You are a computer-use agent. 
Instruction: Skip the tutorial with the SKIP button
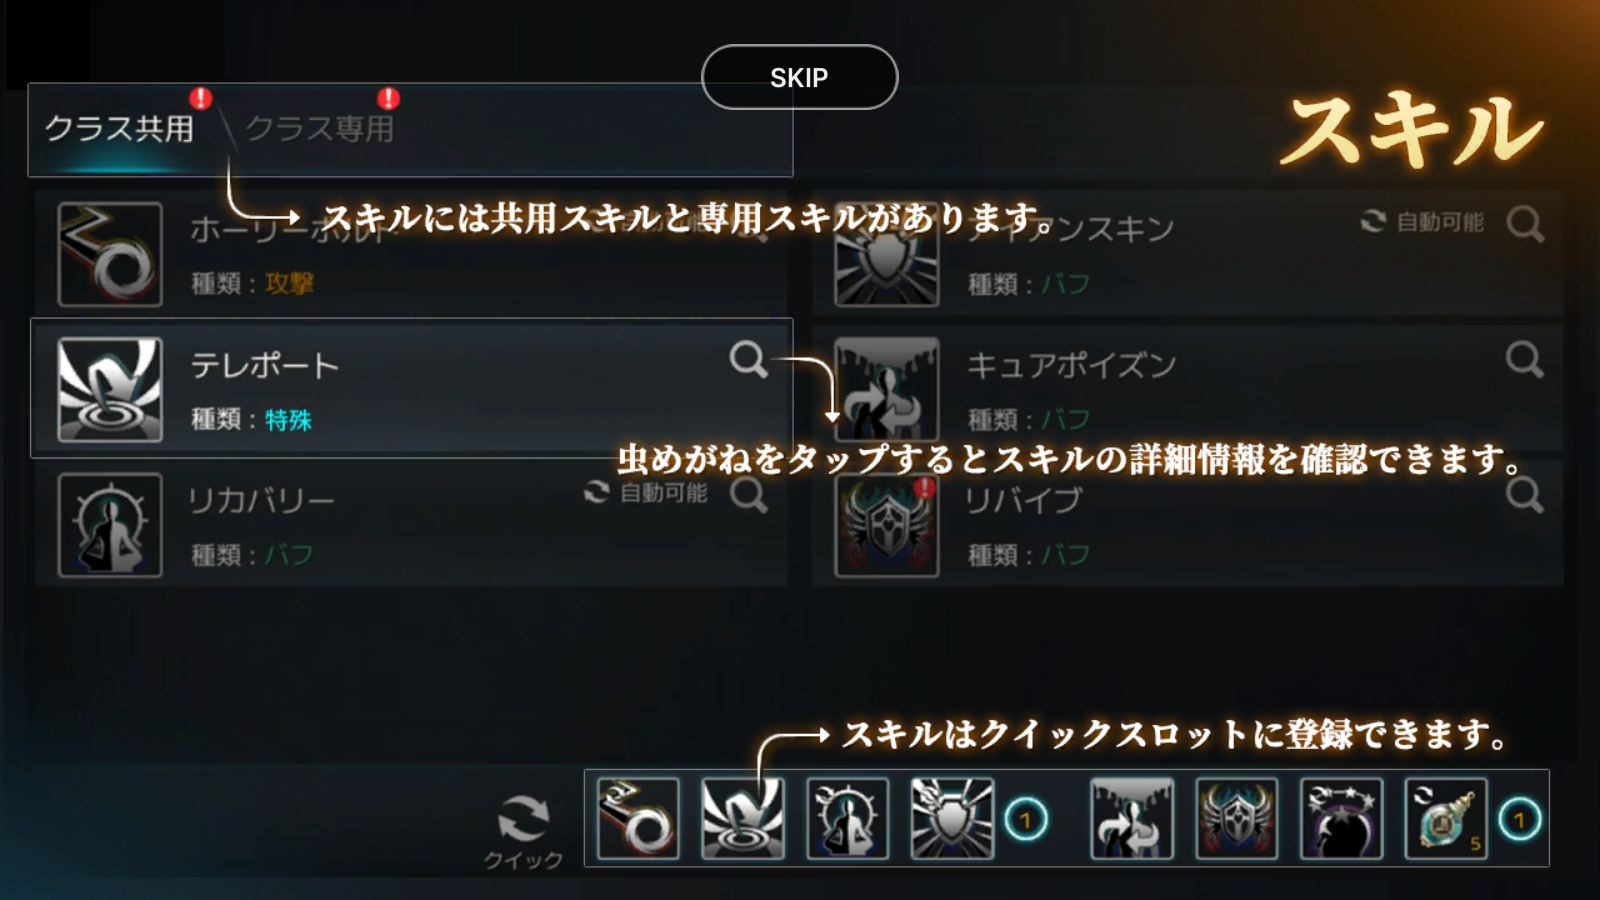(799, 77)
